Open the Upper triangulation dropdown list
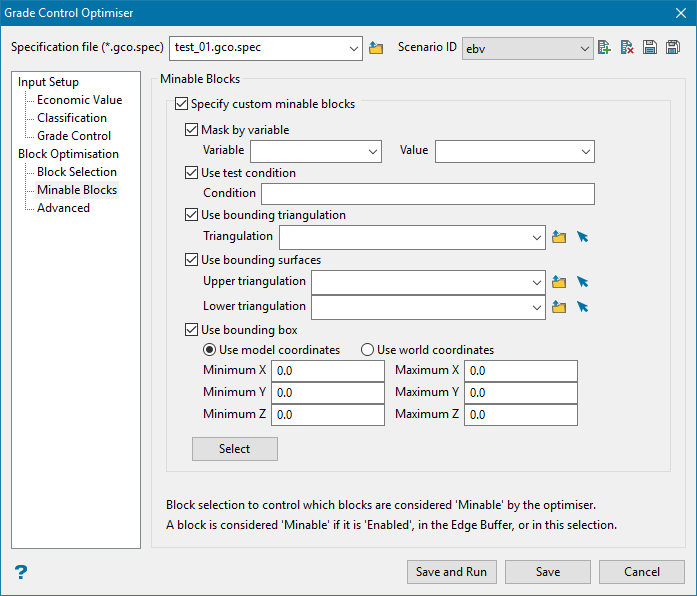 click(537, 283)
